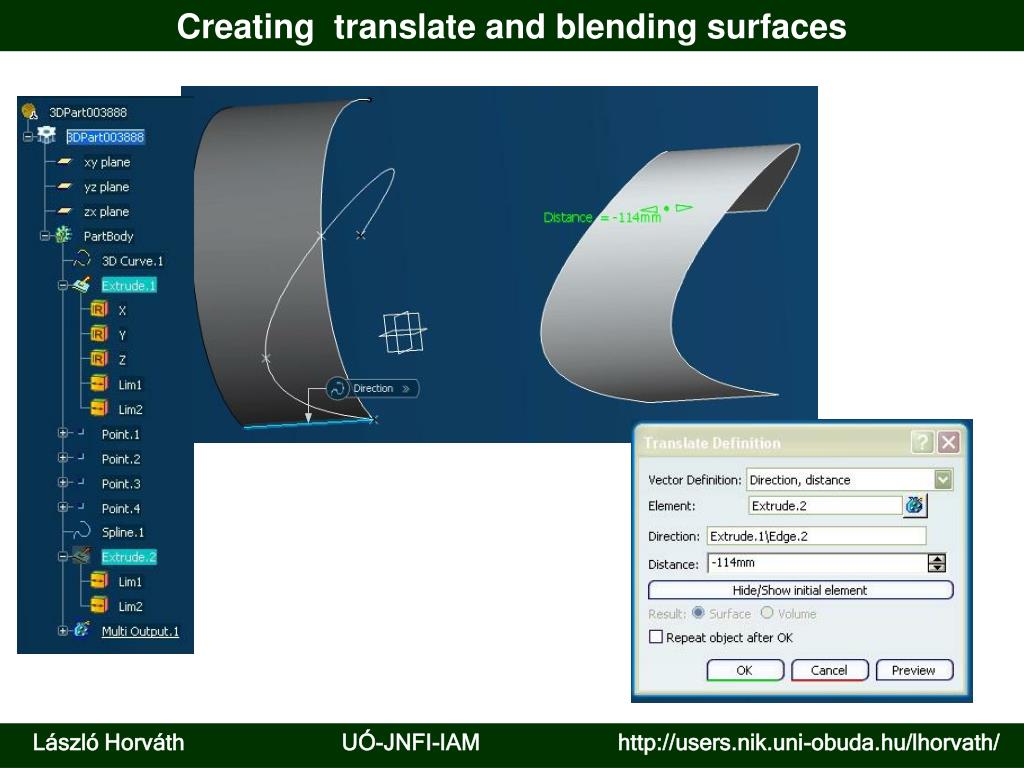
Task: Click the Z parameter icon under Extrude.1
Action: point(99,359)
